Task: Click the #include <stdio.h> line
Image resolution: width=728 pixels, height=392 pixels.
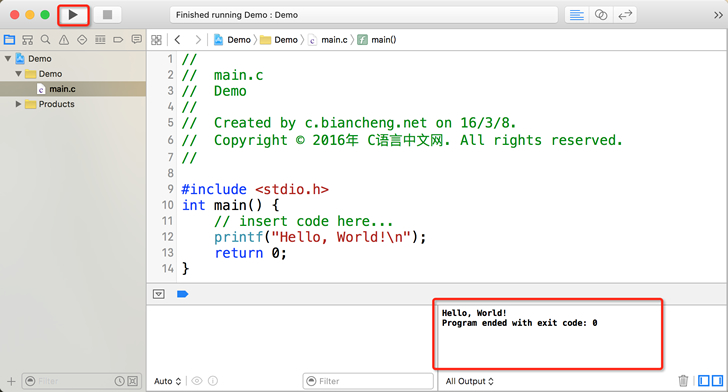Action: [255, 189]
